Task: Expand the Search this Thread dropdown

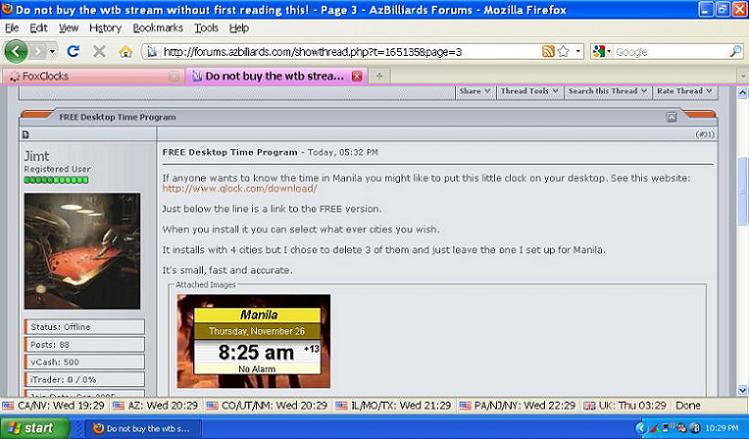Action: pyautogui.click(x=607, y=91)
